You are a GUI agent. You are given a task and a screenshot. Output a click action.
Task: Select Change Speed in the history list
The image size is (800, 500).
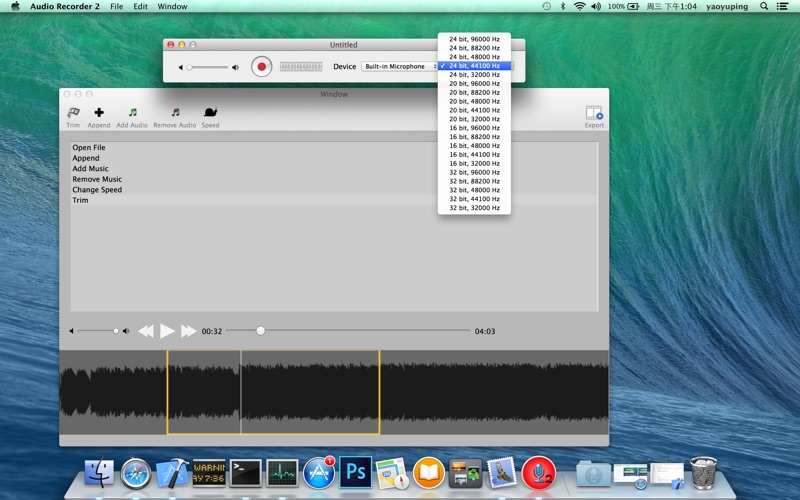(97, 190)
